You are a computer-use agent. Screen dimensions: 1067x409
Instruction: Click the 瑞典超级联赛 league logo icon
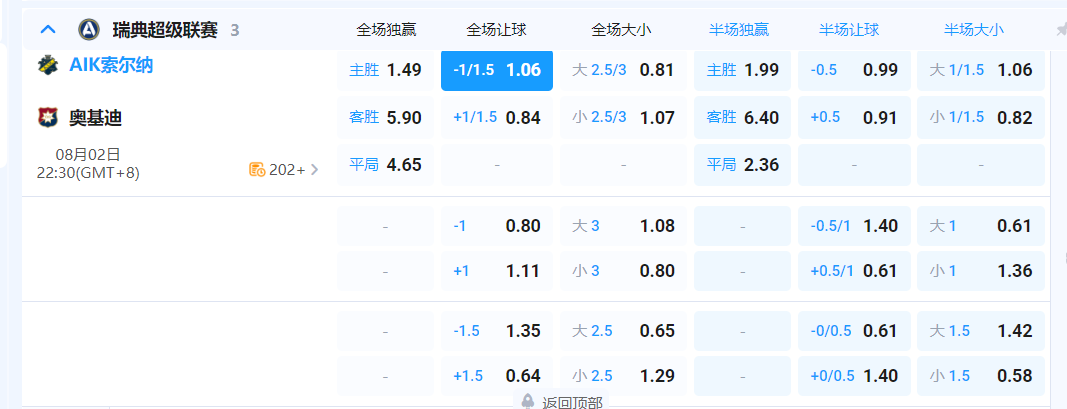88,30
